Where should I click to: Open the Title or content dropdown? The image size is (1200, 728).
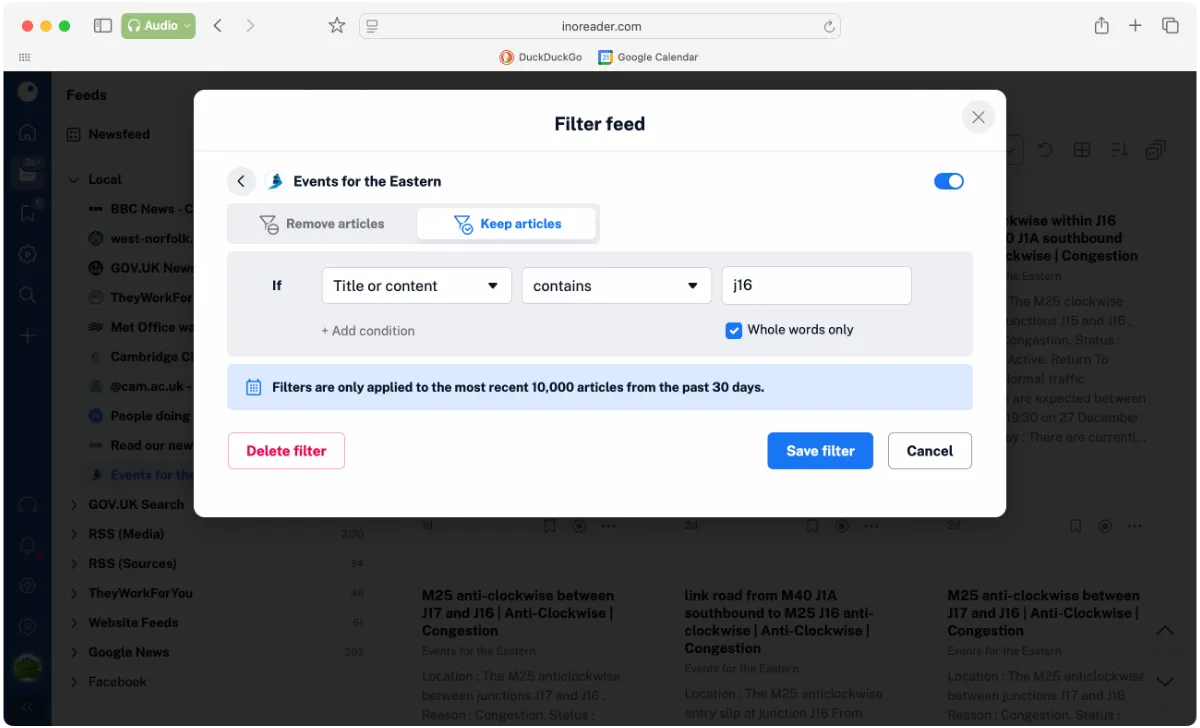click(416, 285)
